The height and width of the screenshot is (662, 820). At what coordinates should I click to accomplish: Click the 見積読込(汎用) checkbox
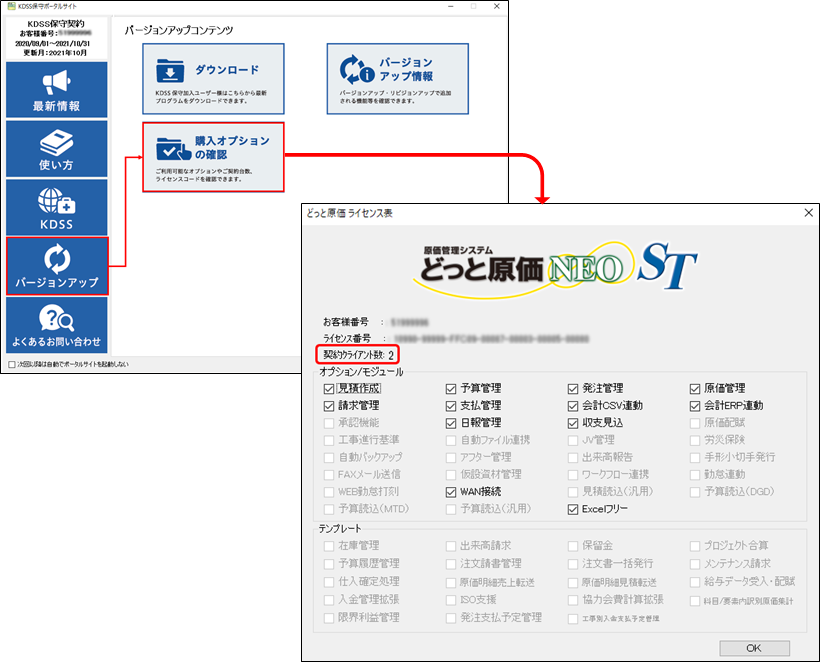click(x=573, y=493)
